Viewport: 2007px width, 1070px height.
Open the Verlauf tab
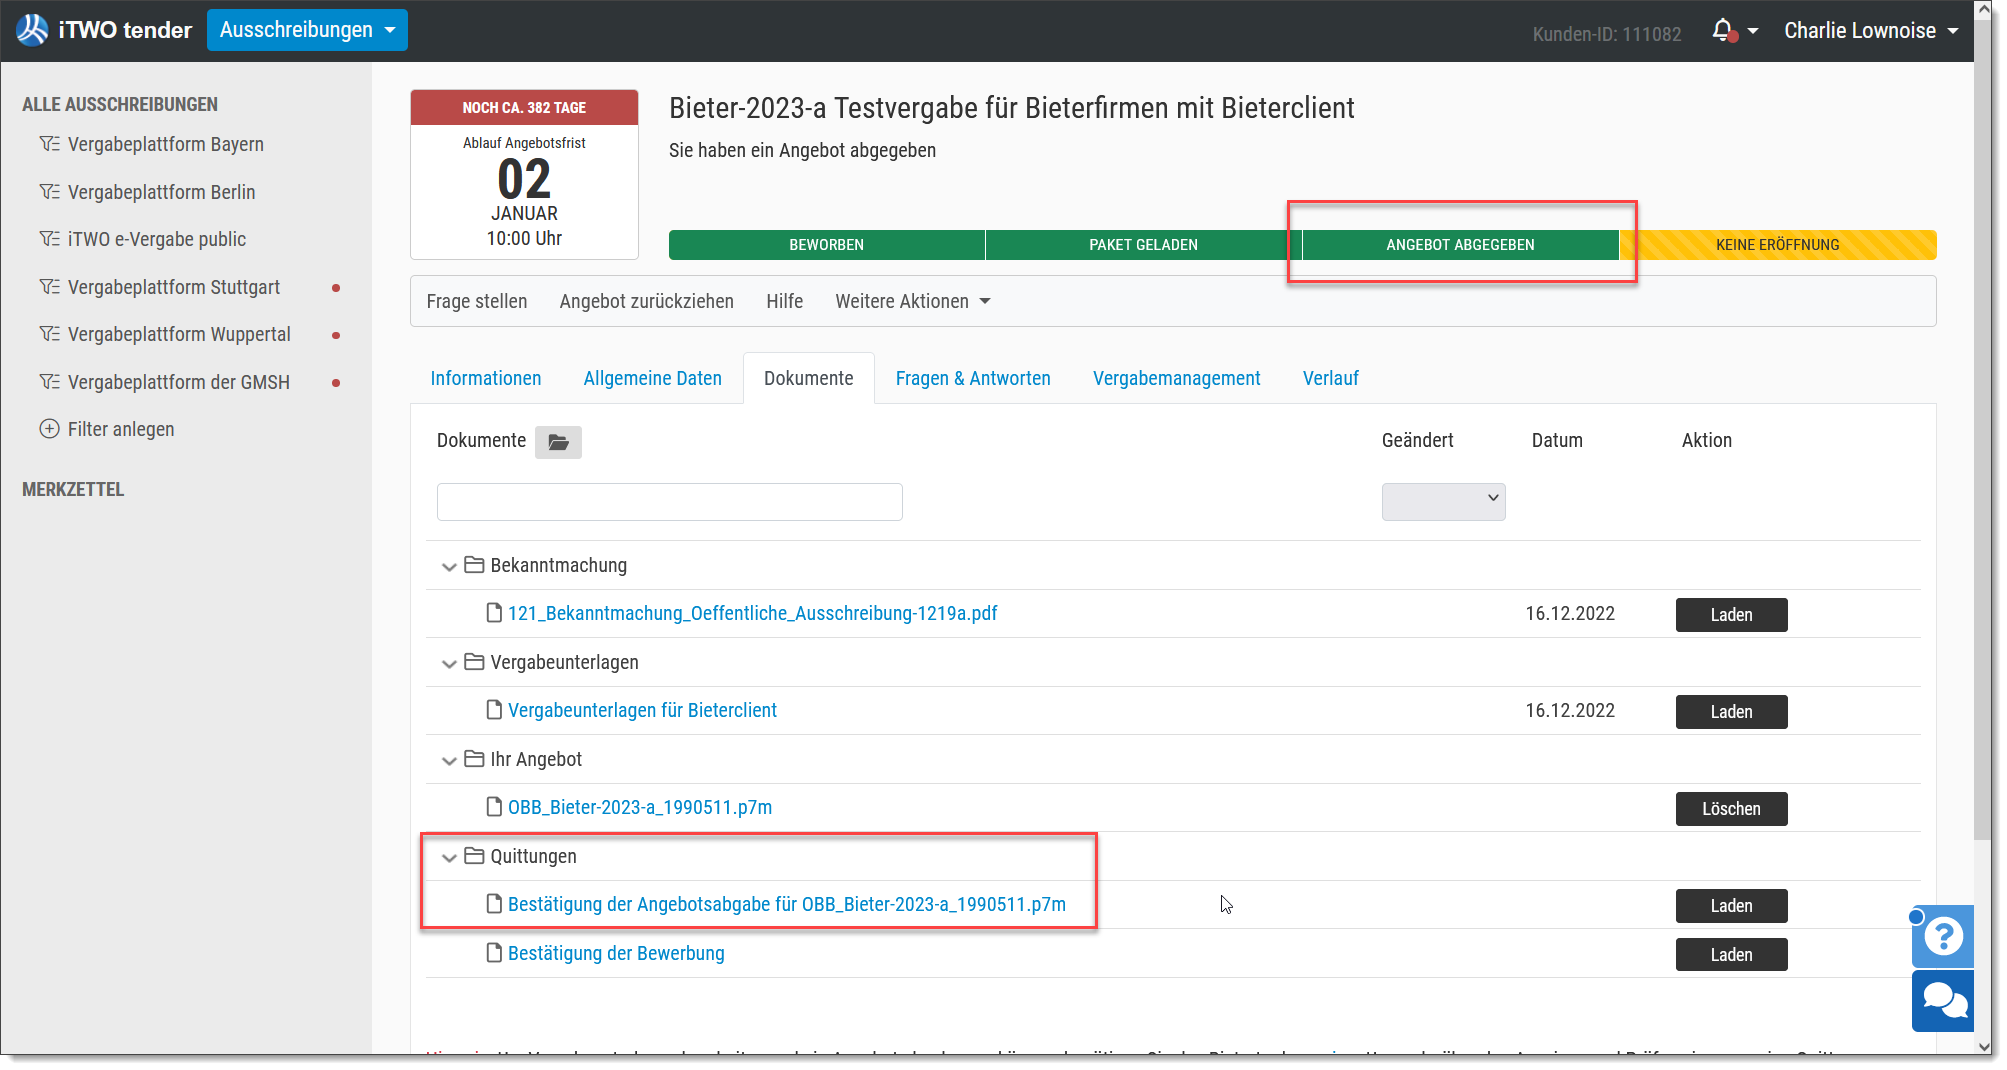1330,378
